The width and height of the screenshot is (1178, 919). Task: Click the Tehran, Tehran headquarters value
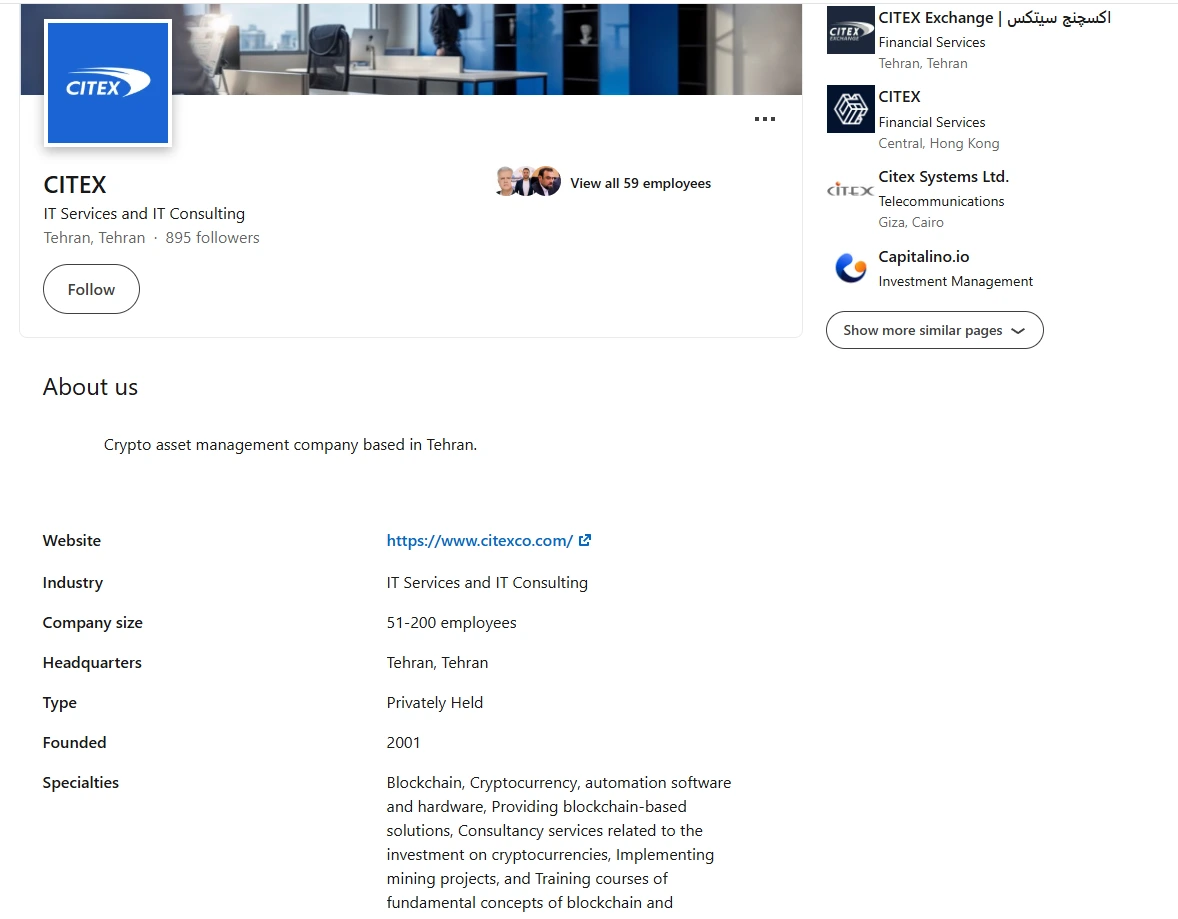click(x=437, y=662)
